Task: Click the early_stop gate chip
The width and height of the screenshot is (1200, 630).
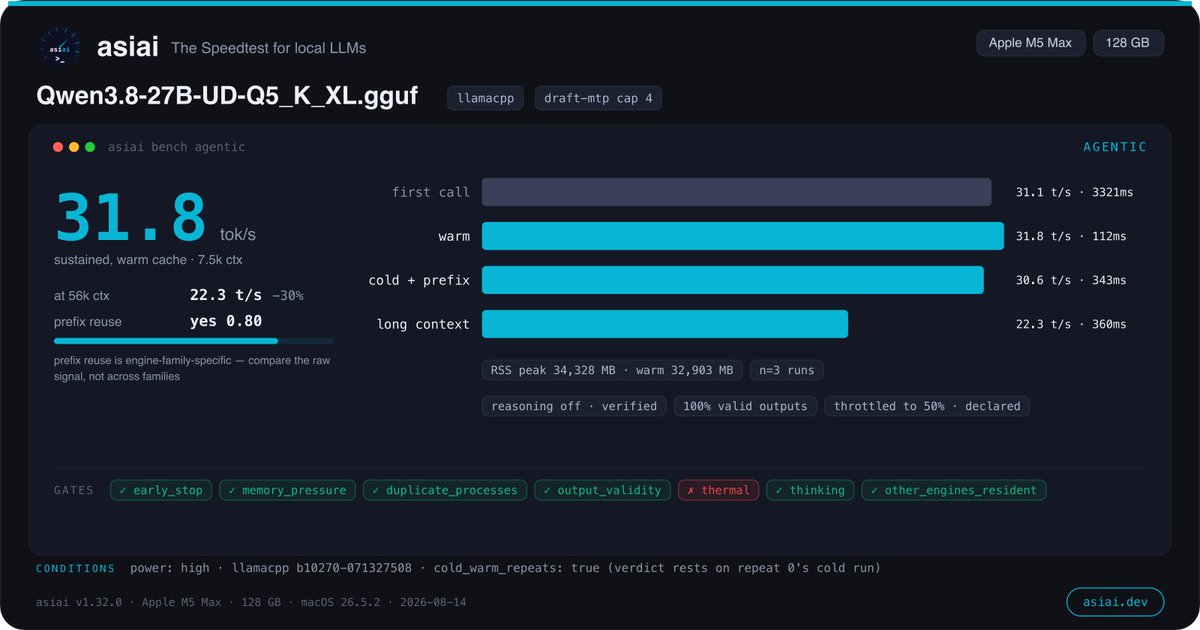Action: (x=160, y=490)
